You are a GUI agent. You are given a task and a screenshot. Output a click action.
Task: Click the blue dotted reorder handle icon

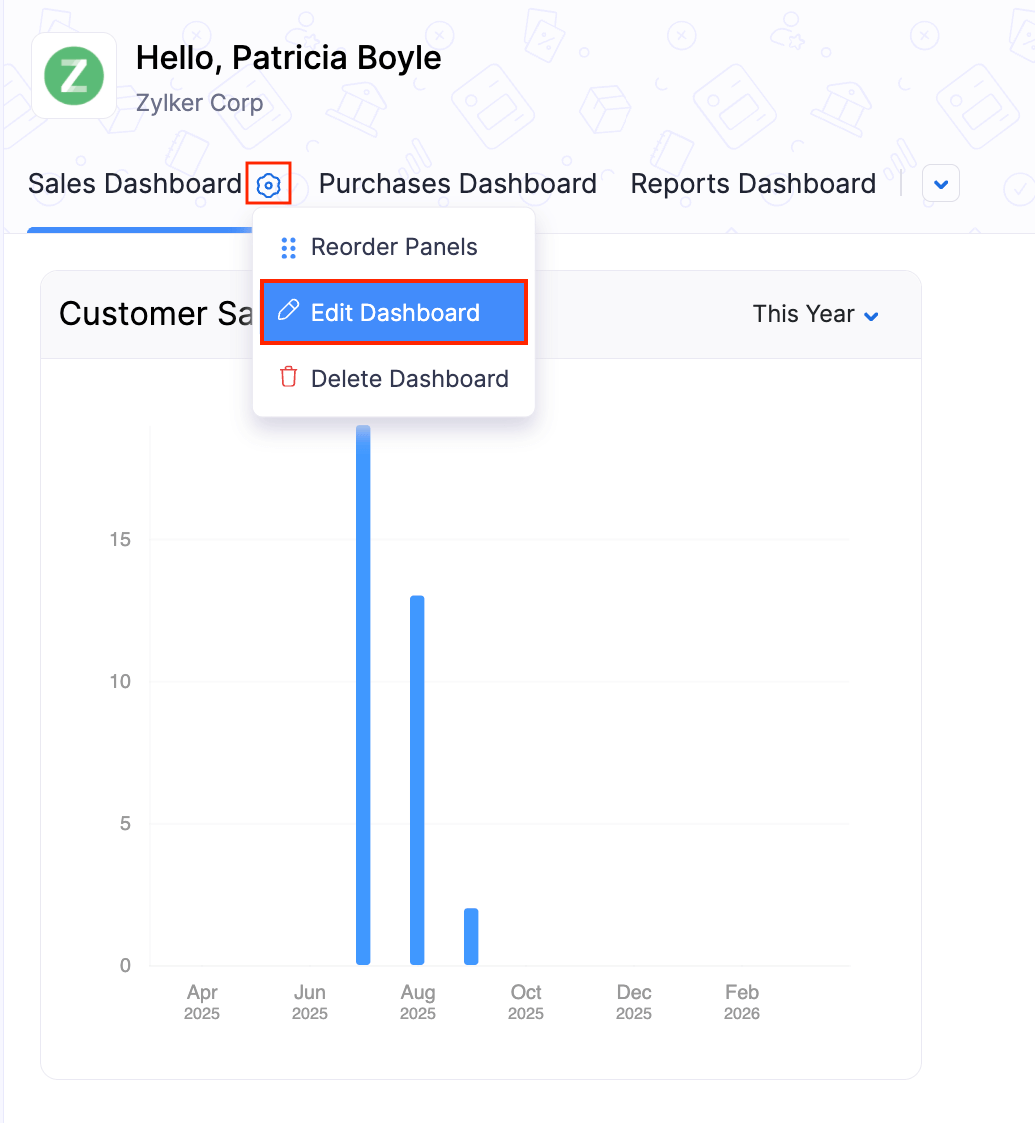[x=288, y=247]
